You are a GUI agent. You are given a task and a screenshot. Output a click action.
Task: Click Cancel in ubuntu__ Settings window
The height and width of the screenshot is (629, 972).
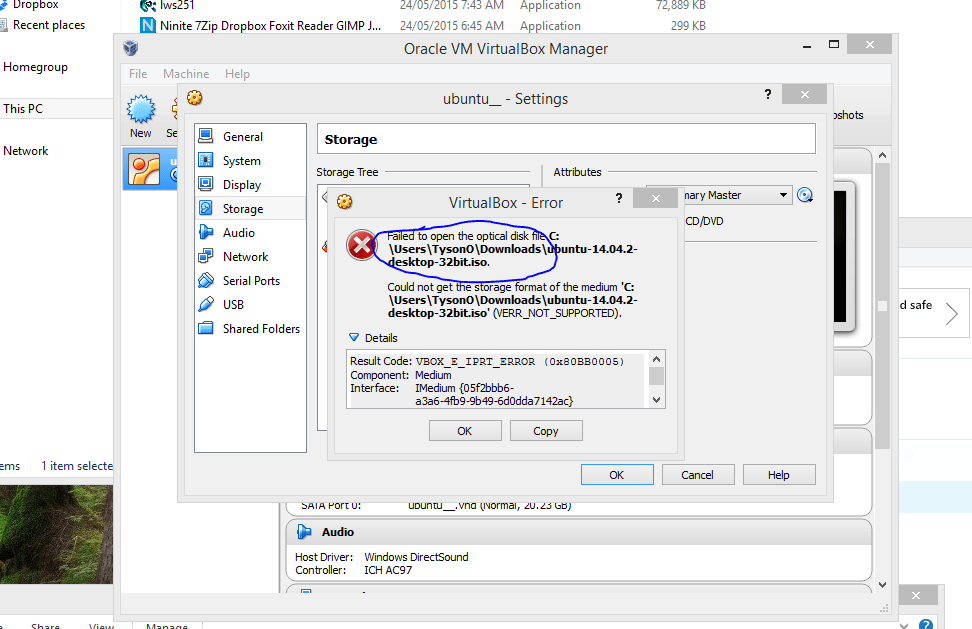point(697,475)
